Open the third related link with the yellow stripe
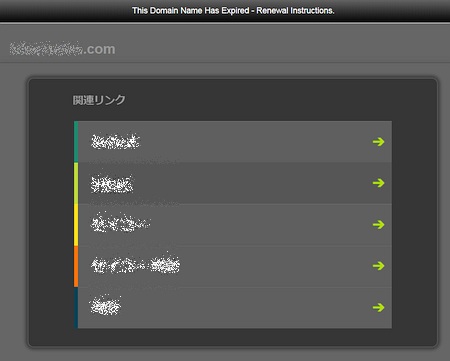Viewport: 450px width, 361px height. point(233,225)
